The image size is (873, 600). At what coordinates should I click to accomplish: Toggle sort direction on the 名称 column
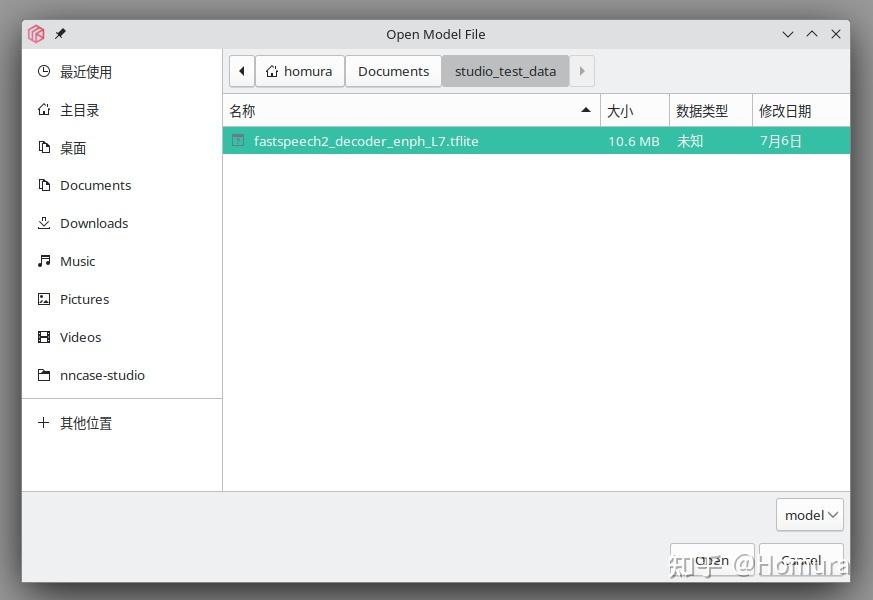(x=584, y=110)
